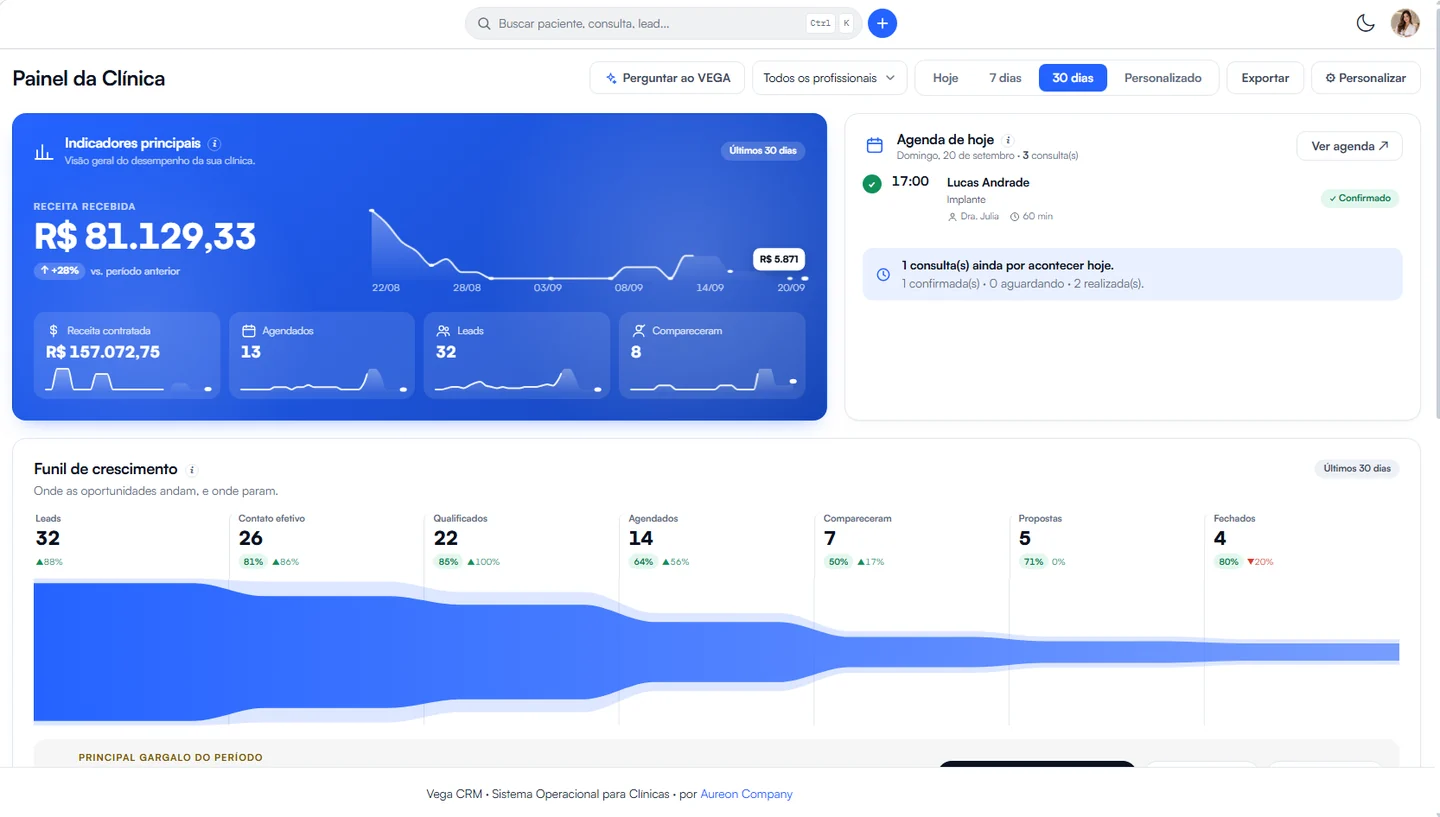Click green check icon for 17:00 appointment

point(872,184)
